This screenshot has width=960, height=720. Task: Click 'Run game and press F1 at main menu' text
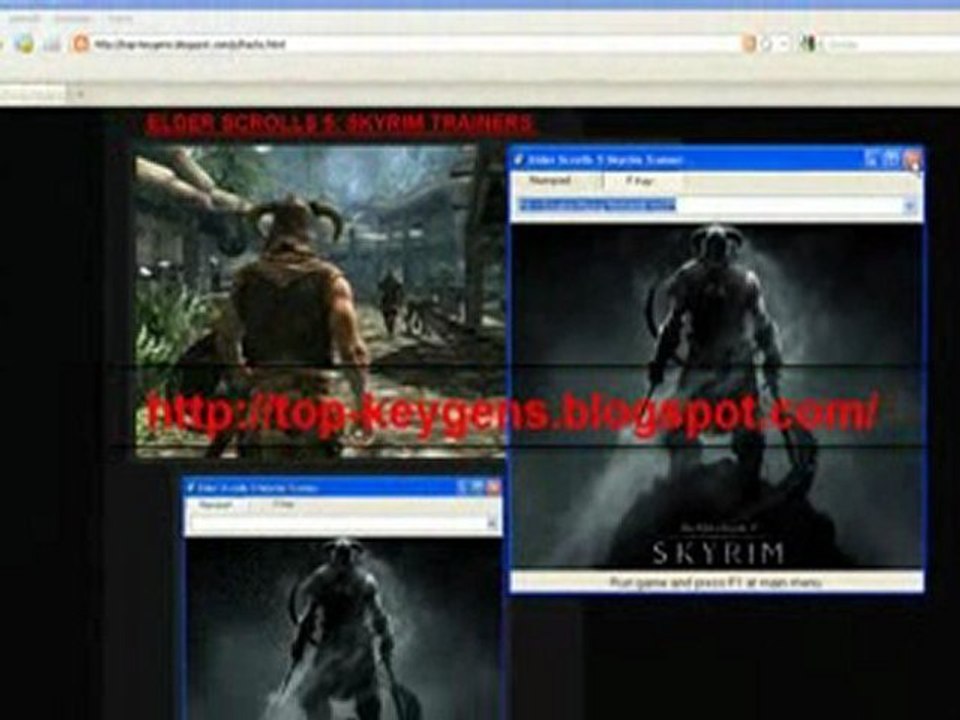[715, 582]
